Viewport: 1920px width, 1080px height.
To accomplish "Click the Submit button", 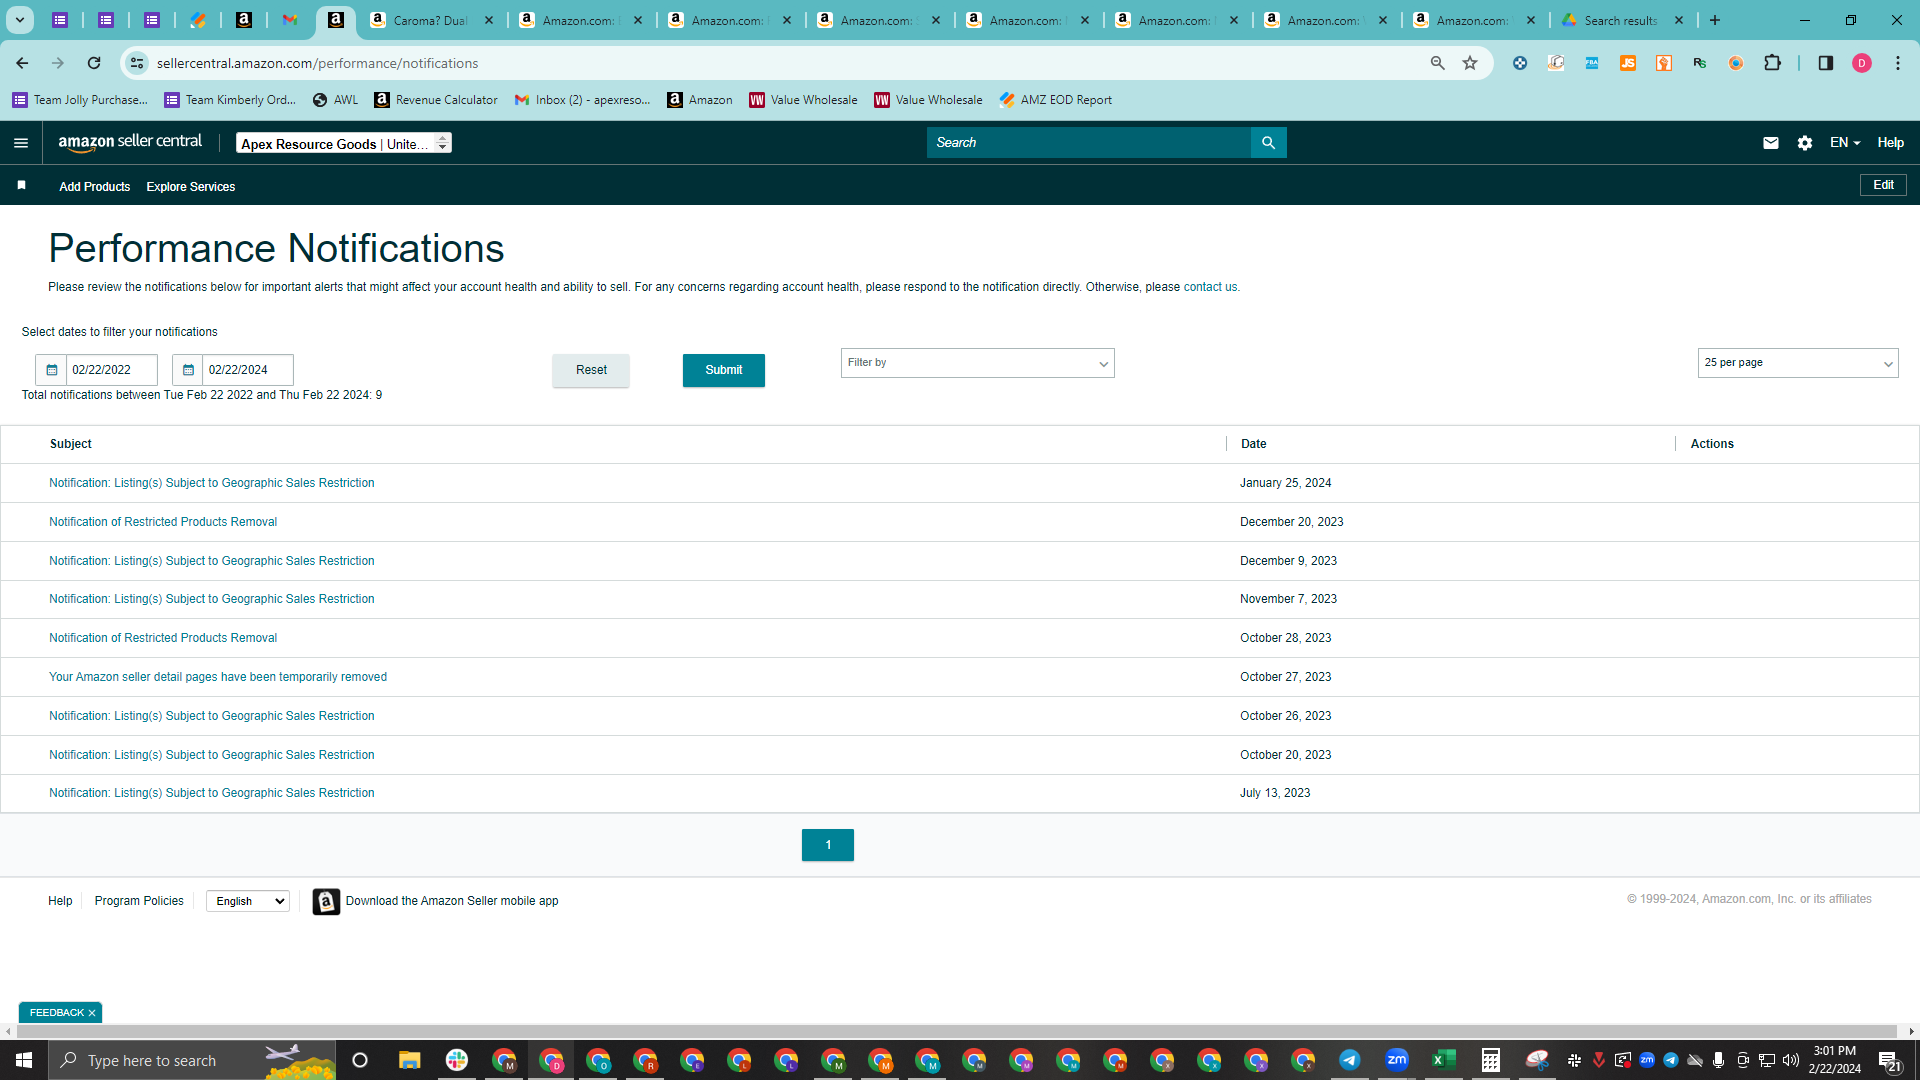I will click(x=723, y=370).
